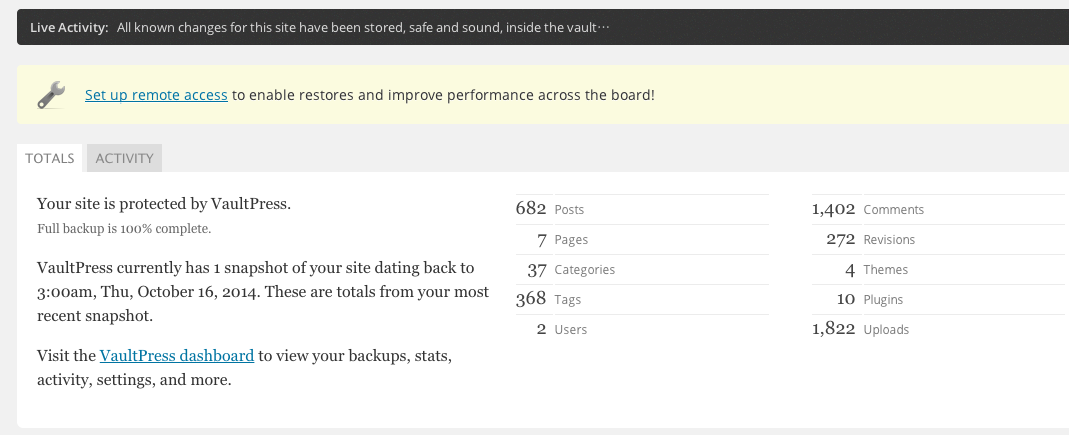This screenshot has width=1069, height=435.
Task: Click the Posts label
Action: click(569, 210)
